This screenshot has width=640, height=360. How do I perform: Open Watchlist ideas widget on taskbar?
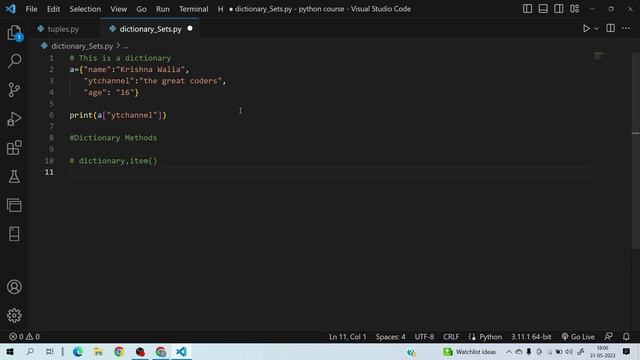pos(469,352)
